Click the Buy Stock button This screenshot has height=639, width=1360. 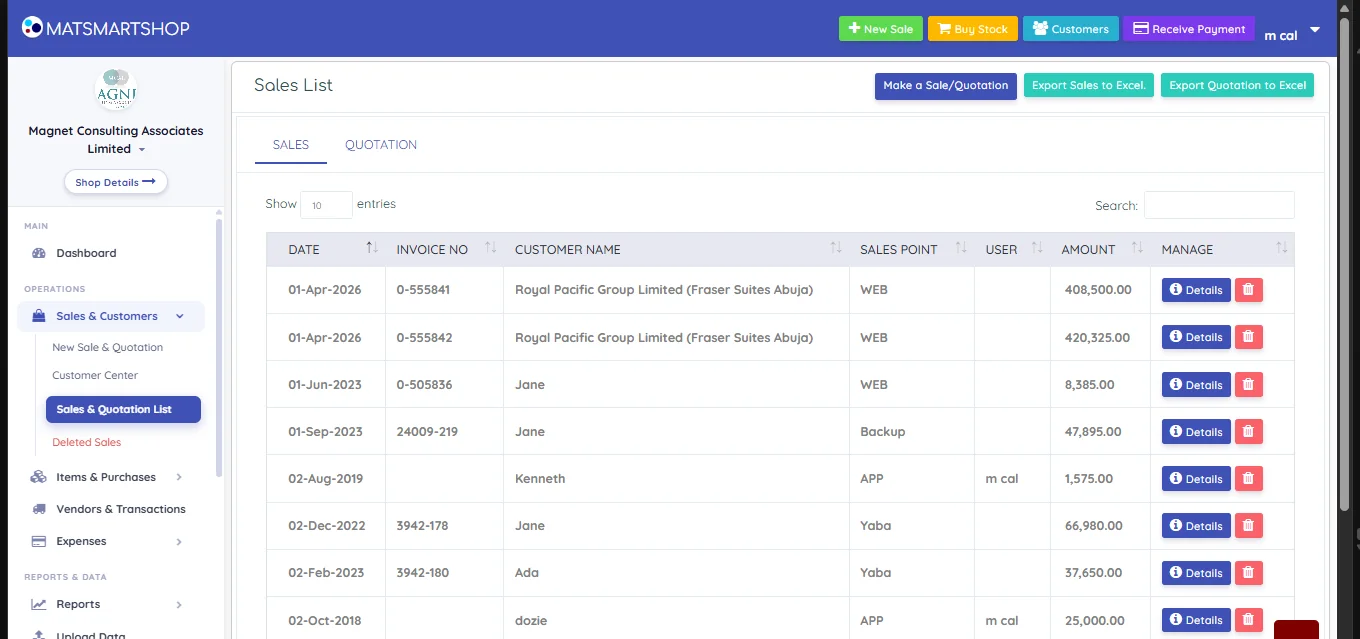(x=973, y=29)
